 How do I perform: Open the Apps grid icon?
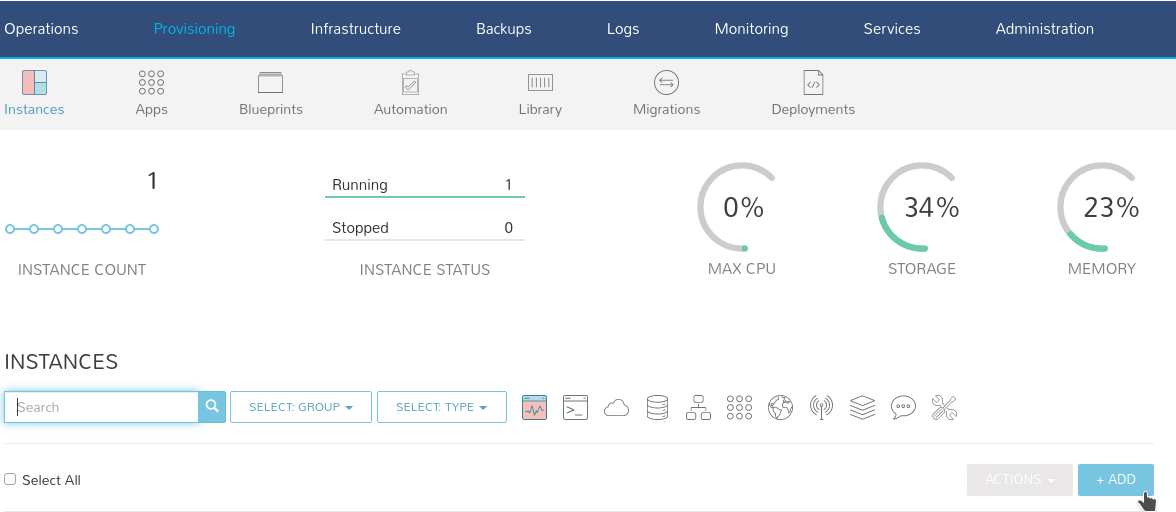[x=152, y=82]
